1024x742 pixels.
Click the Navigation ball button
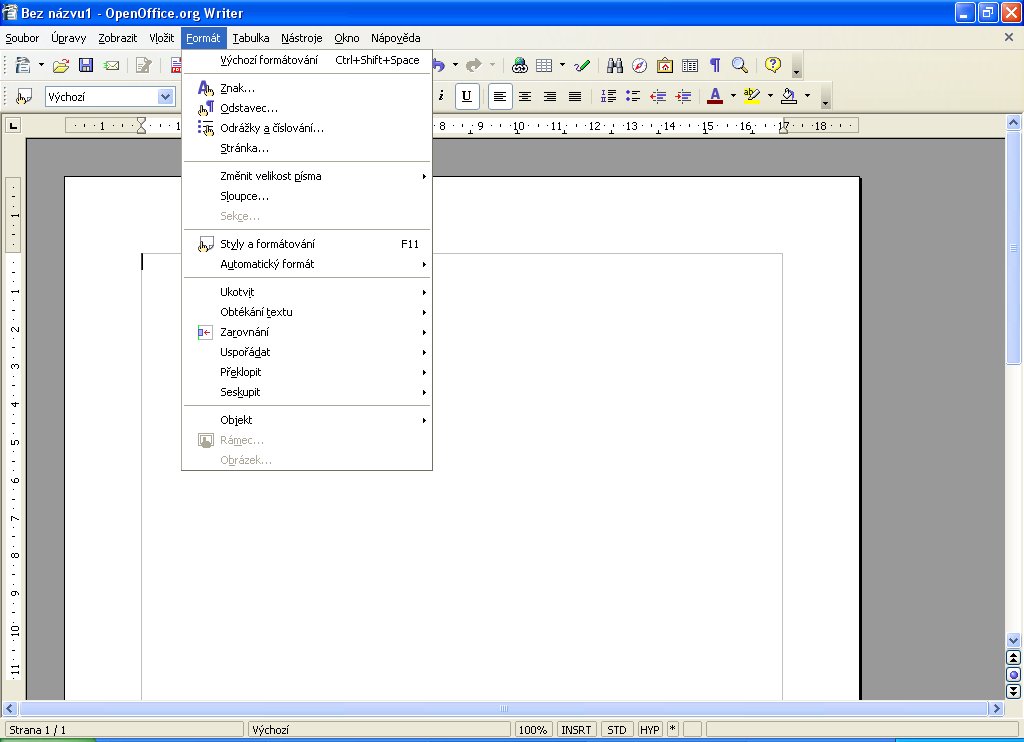(1014, 675)
